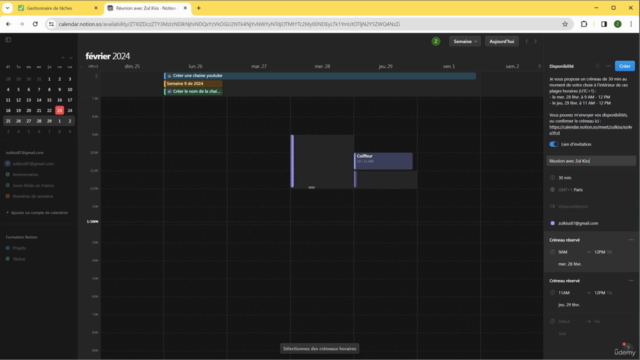Change the 30 min duration option
Image resolution: width=640 pixels, height=360 pixels.
tap(565, 178)
